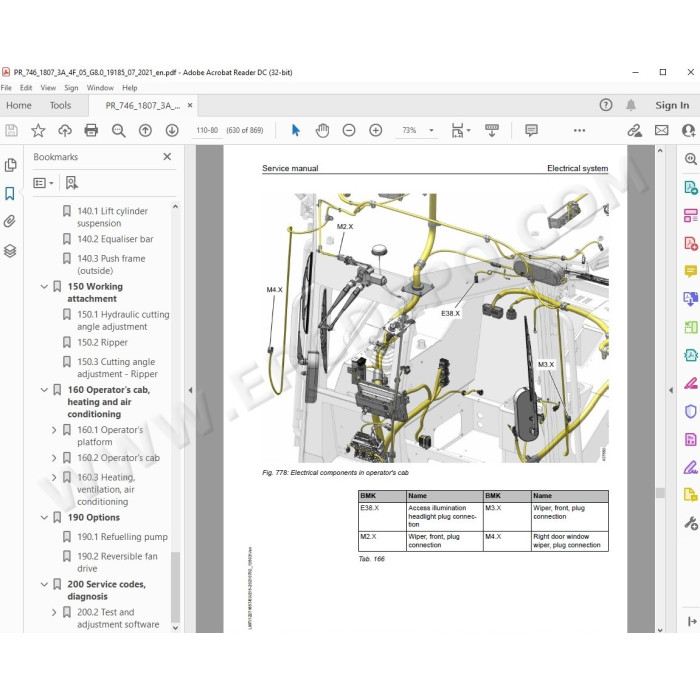Open the 150.2 Ripper bookmark
The height and width of the screenshot is (700, 700).
[x=102, y=342]
